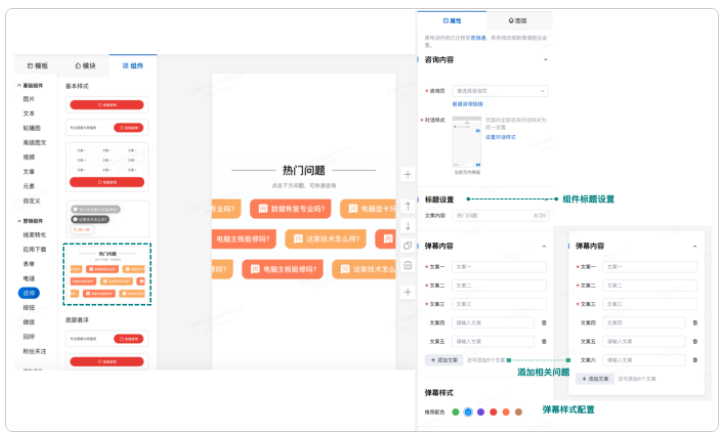Click the copy component icon
726x446 pixels.
coord(408,245)
